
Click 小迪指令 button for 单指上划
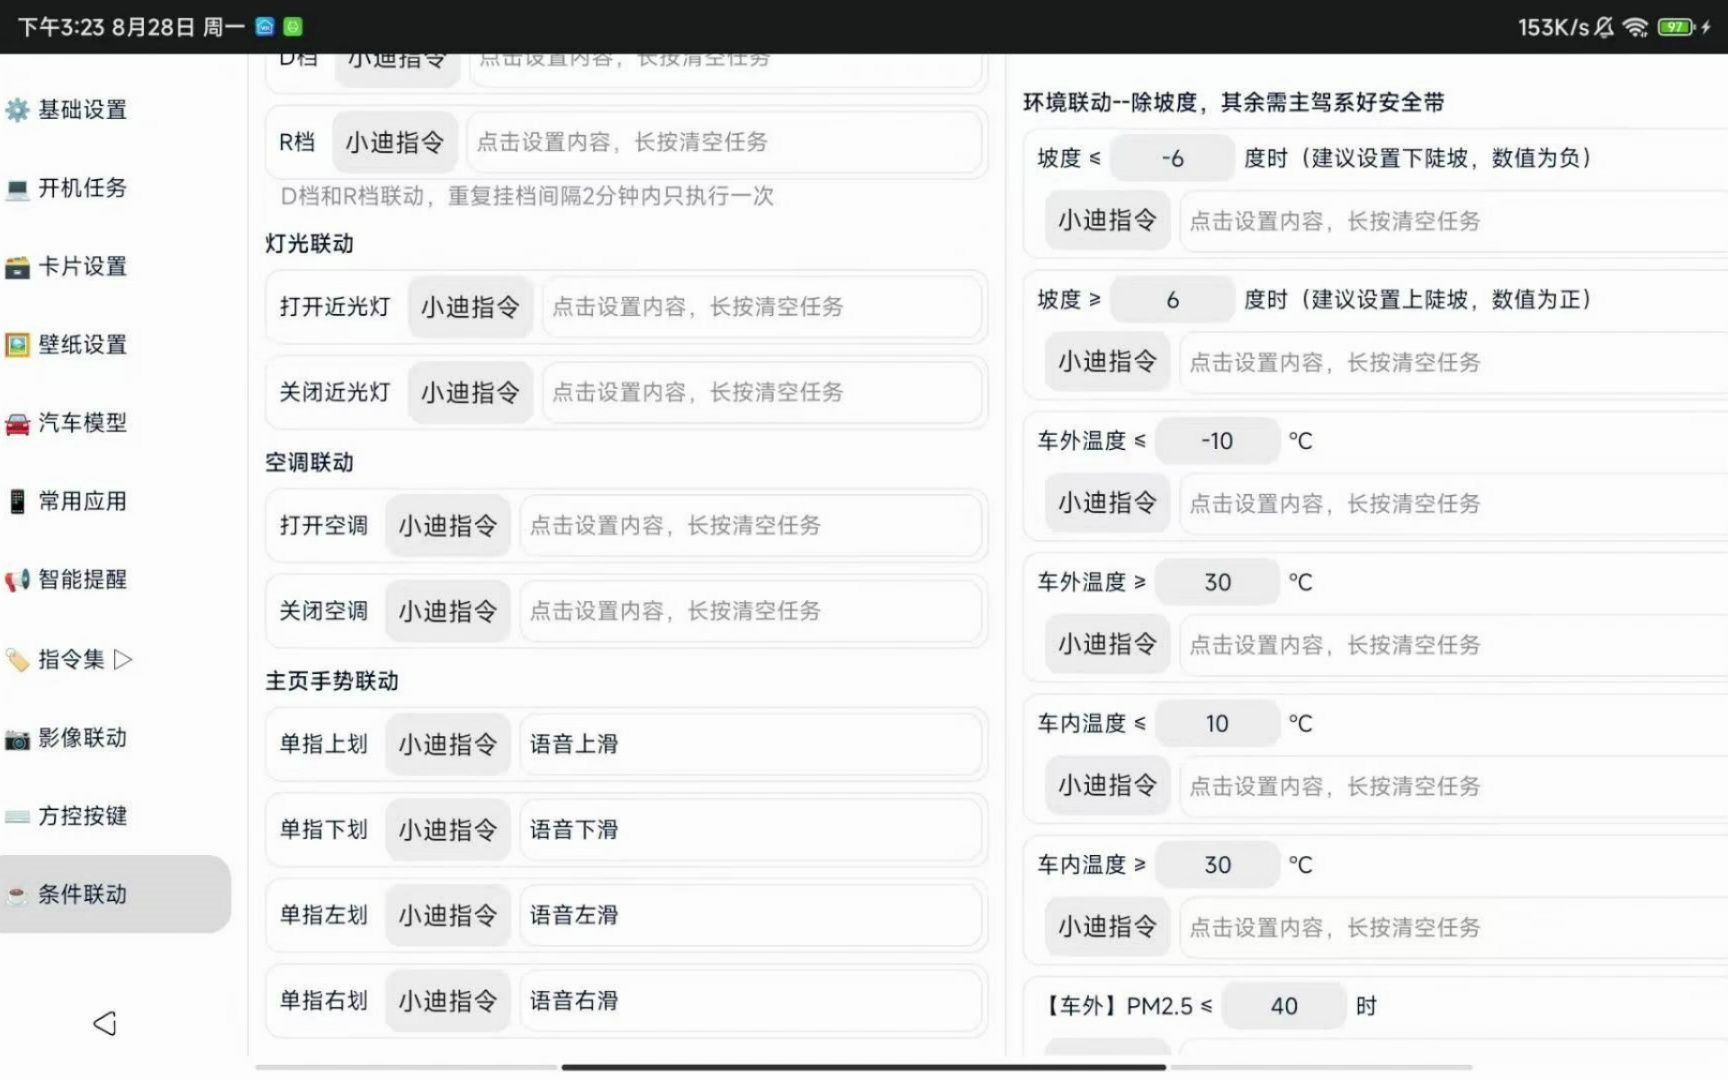[x=448, y=744]
